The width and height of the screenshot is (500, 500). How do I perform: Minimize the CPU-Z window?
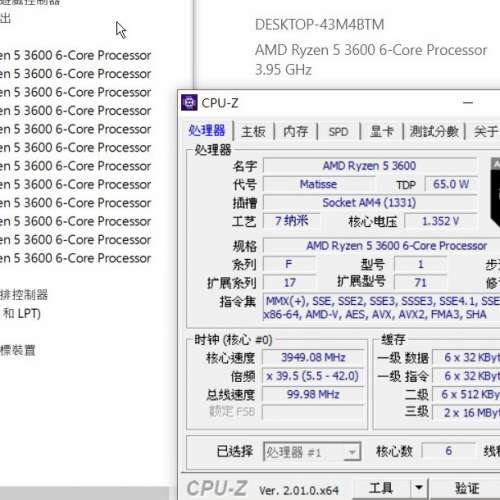(468, 103)
